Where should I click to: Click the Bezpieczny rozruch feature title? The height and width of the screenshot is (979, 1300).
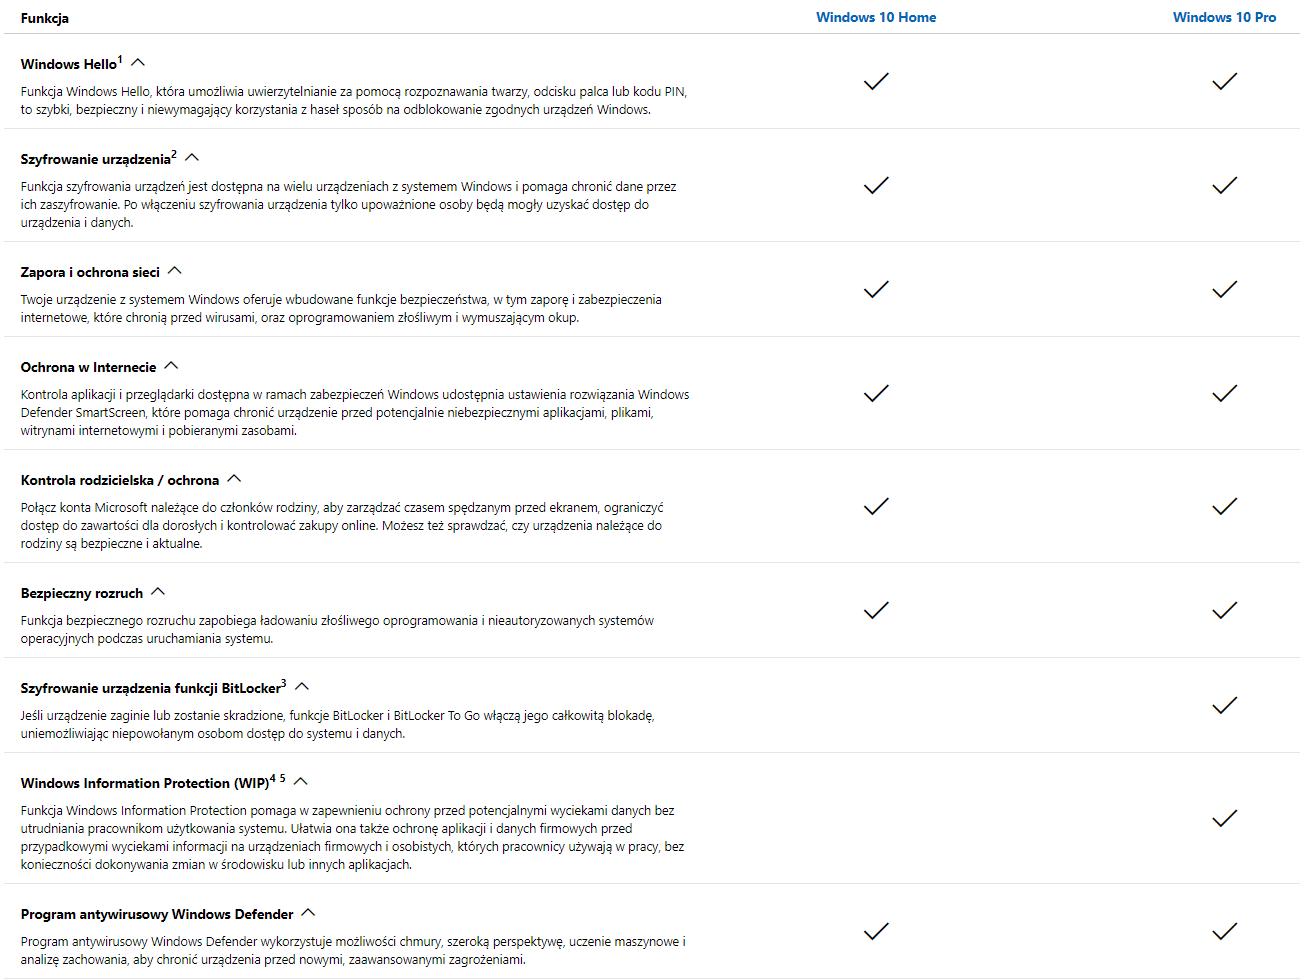coord(82,593)
